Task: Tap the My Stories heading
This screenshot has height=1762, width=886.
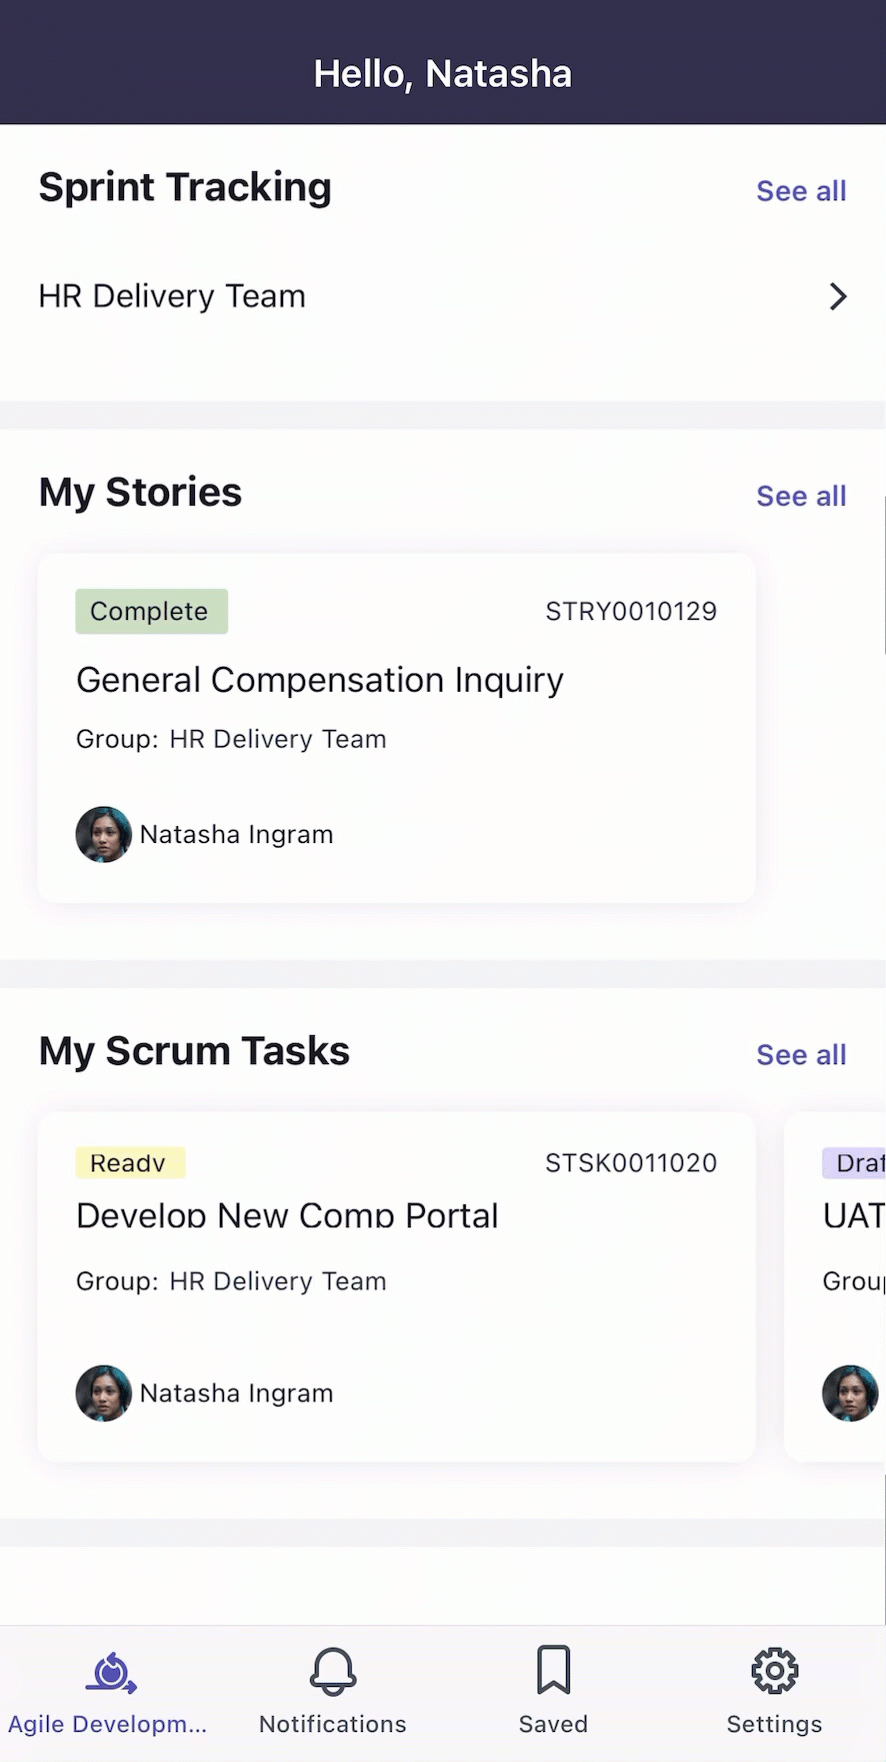Action: coord(140,493)
